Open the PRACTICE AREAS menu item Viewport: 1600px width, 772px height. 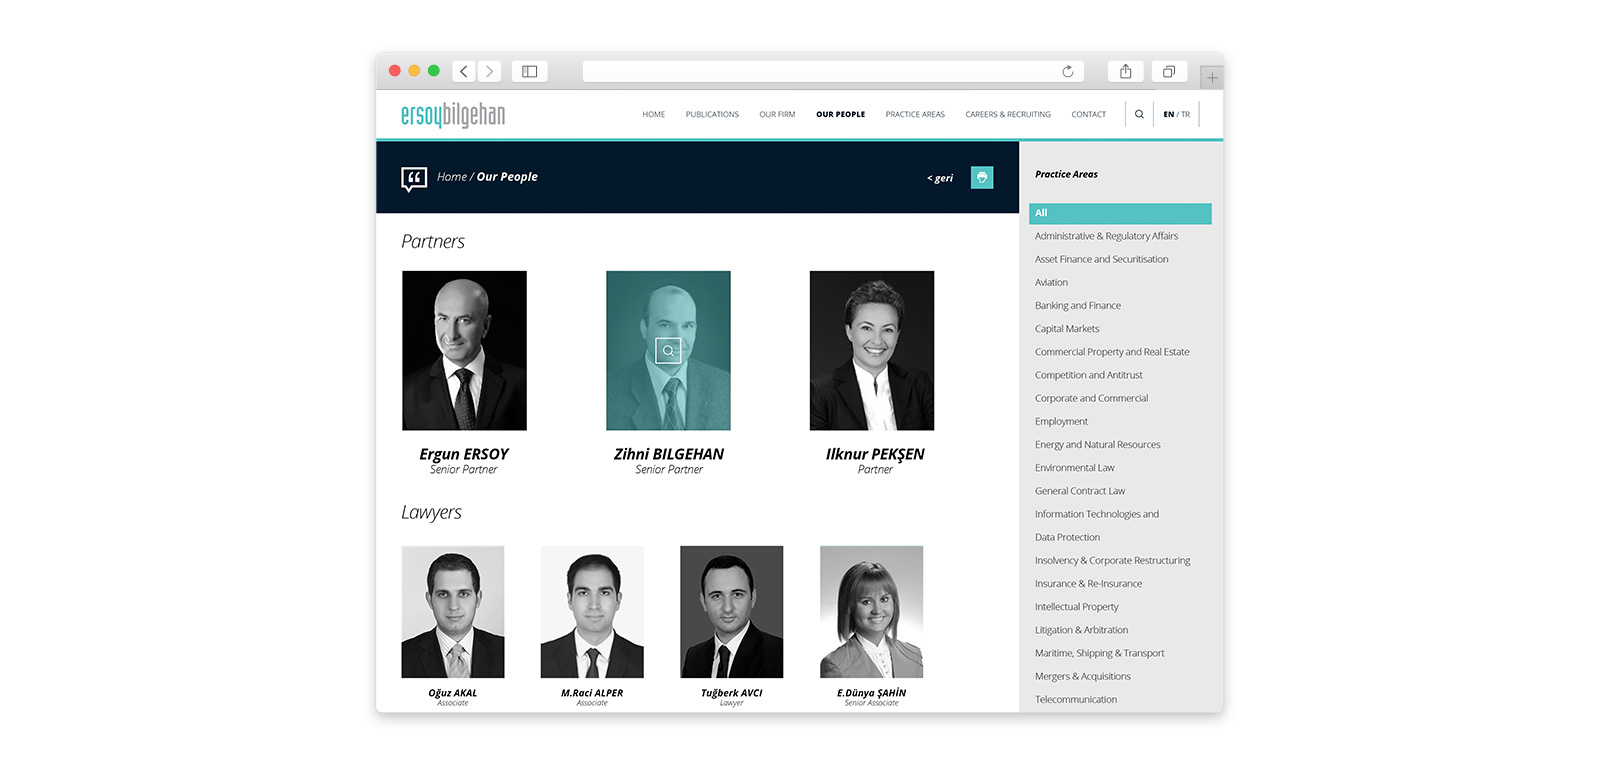click(x=915, y=114)
